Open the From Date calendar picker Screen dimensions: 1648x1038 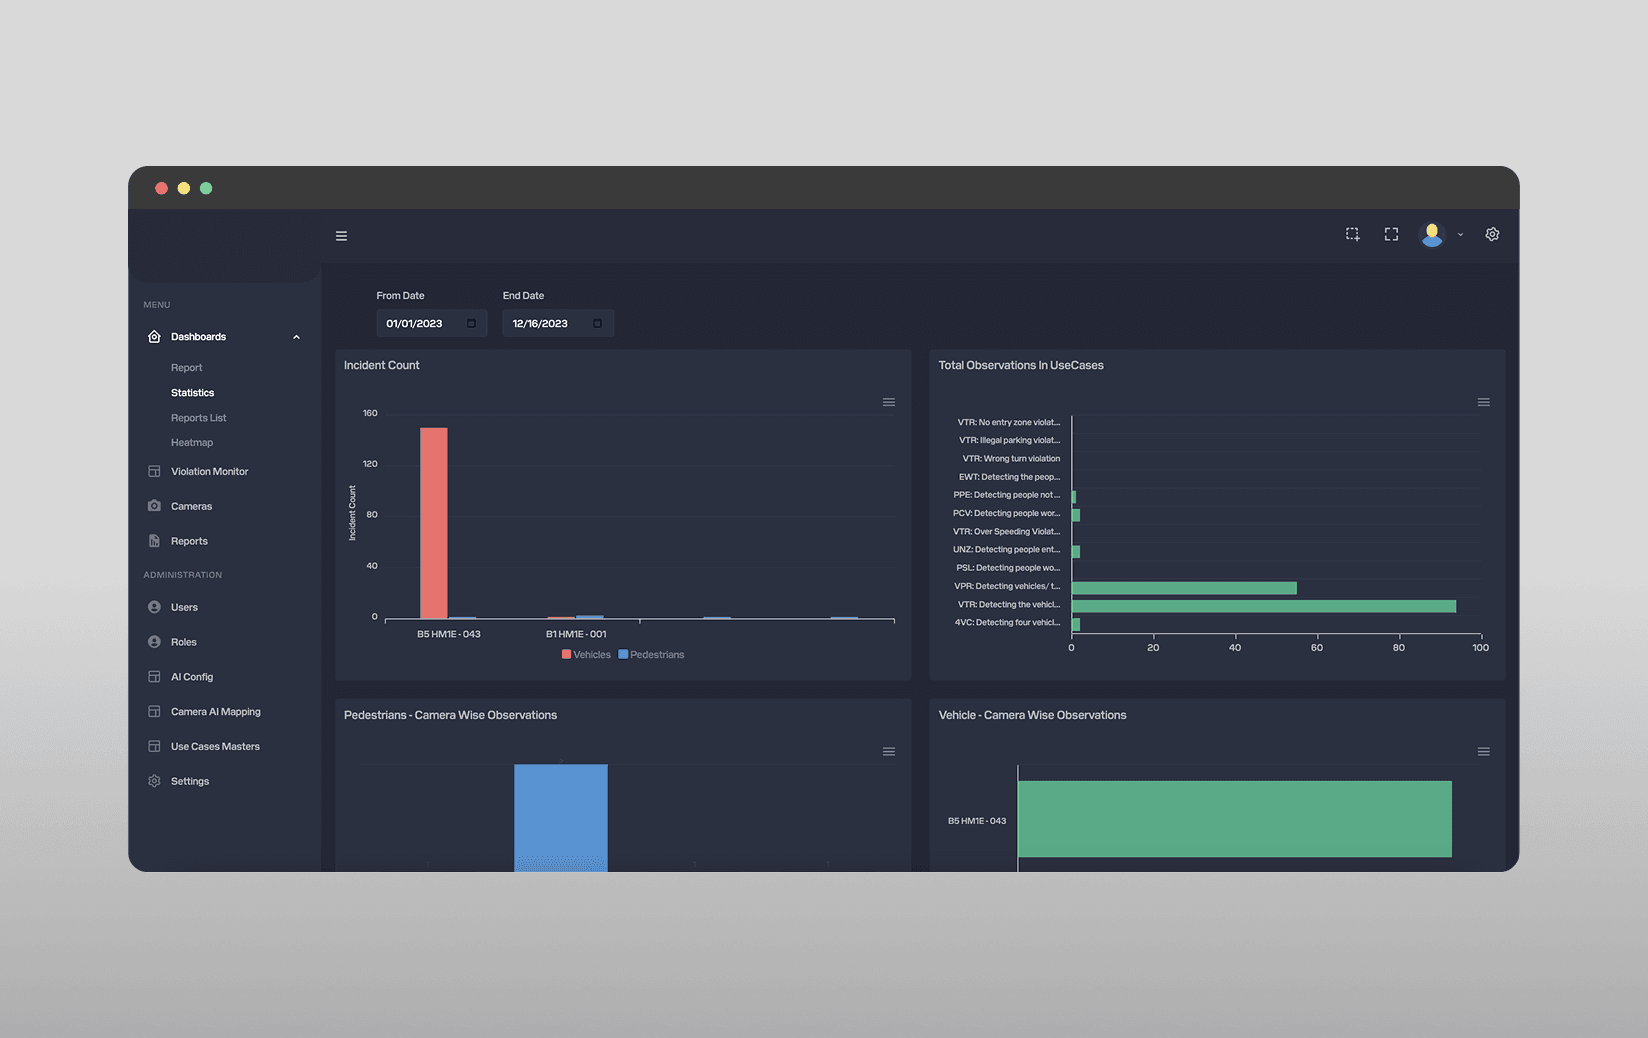471,323
